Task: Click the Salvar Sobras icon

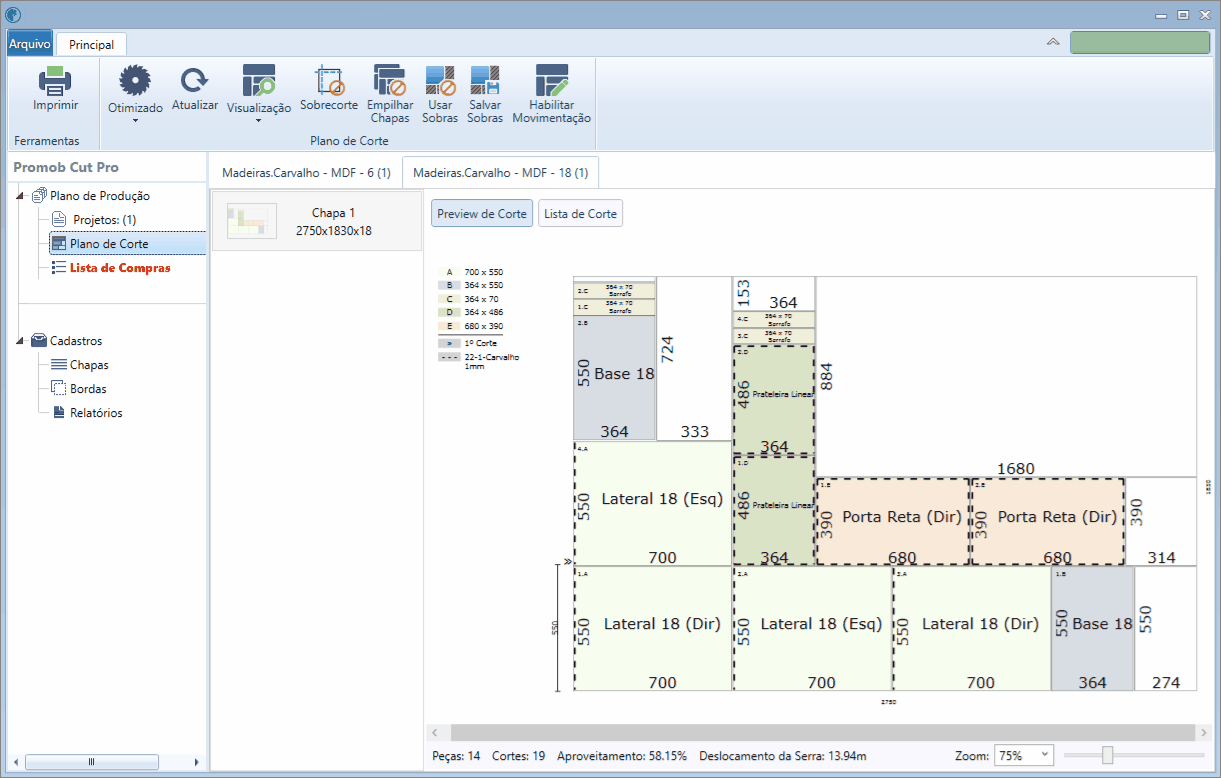Action: (485, 80)
